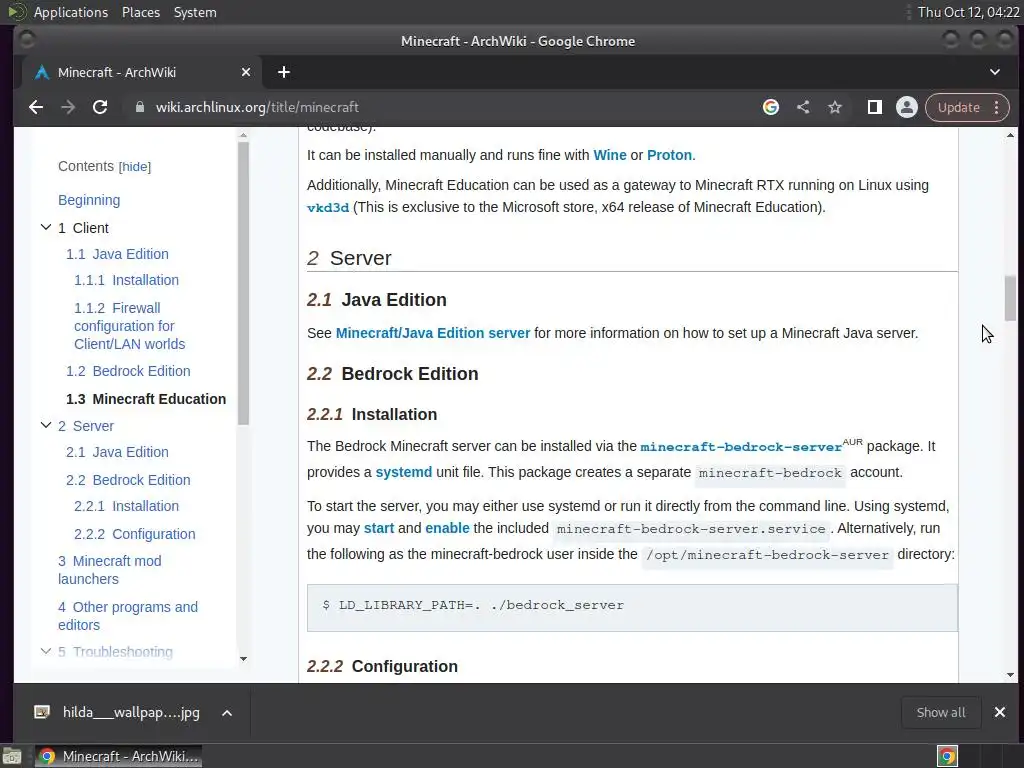Go to 2.2.2 Configuration in contents
Image resolution: width=1024 pixels, height=768 pixels.
pyautogui.click(x=135, y=534)
